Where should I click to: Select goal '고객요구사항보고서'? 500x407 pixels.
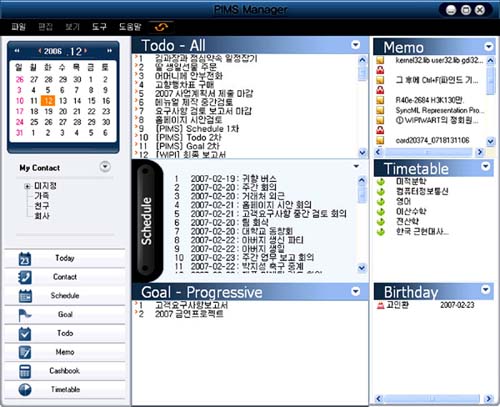191,305
